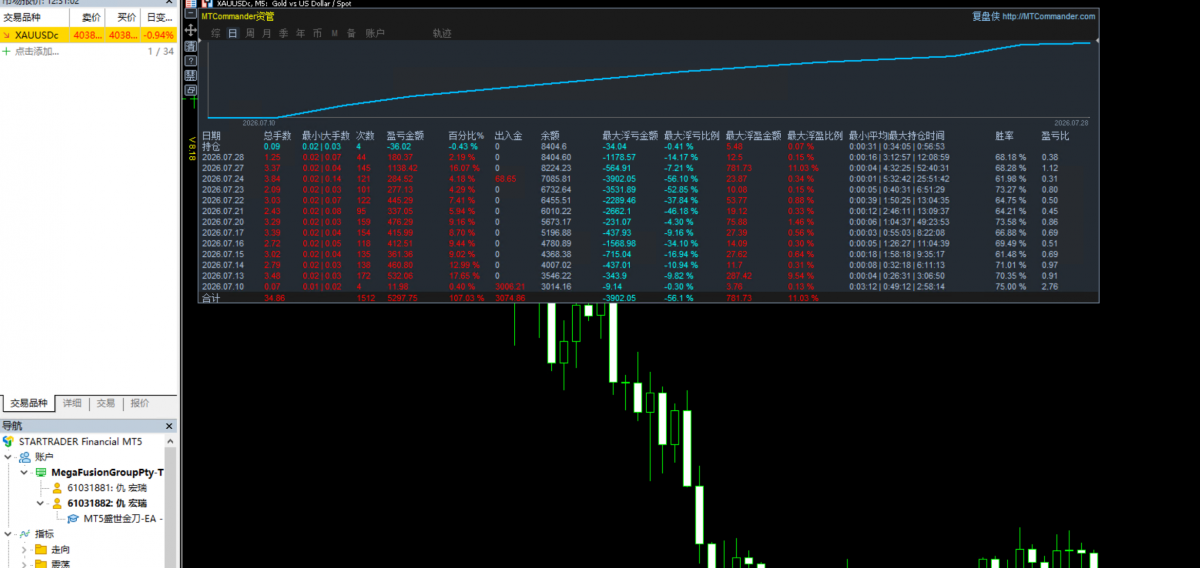Click the green plus icon beside 点击添加
This screenshot has width=1200, height=568.
click(7, 51)
